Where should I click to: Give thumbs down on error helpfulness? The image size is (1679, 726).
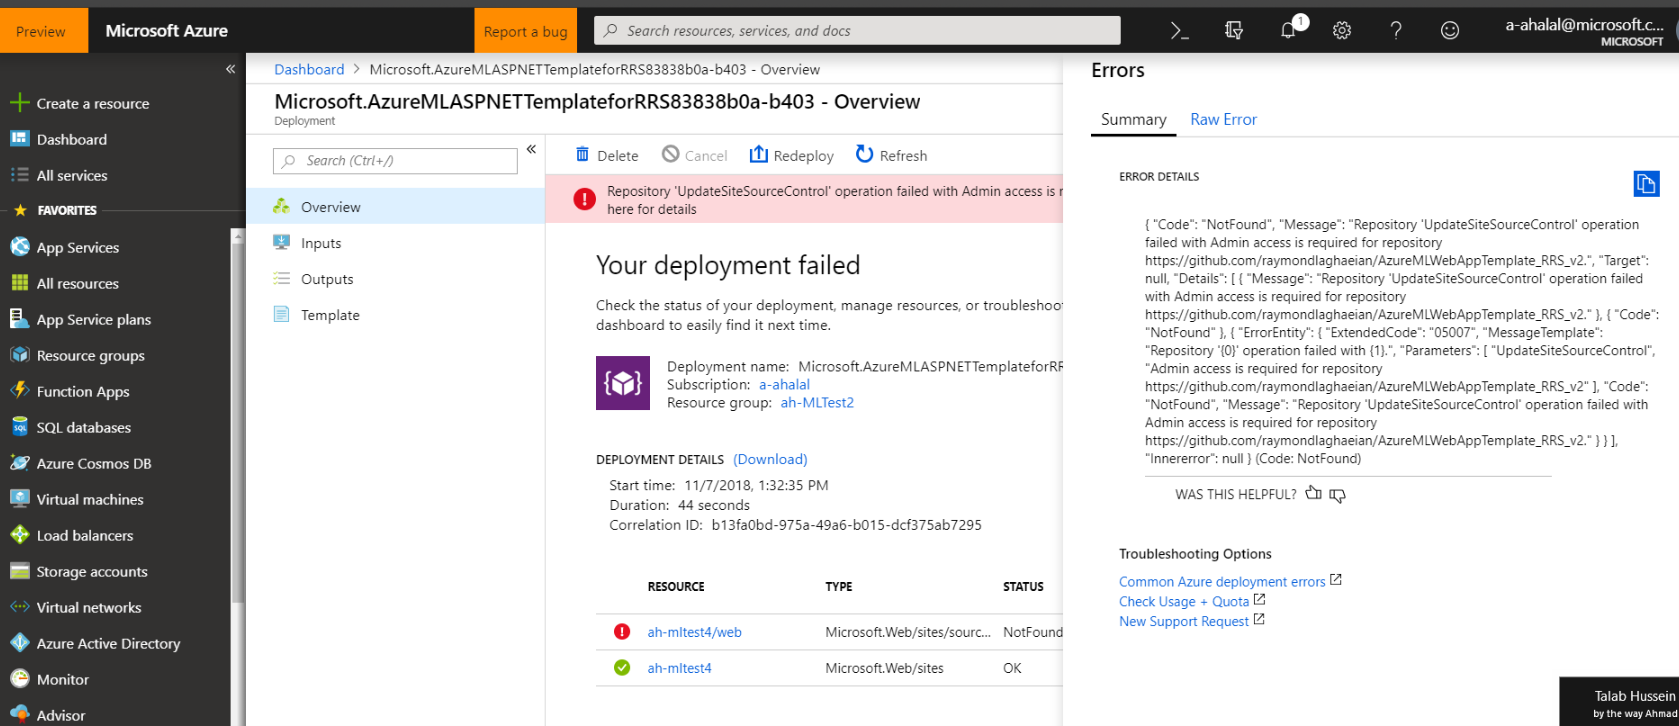coord(1338,495)
